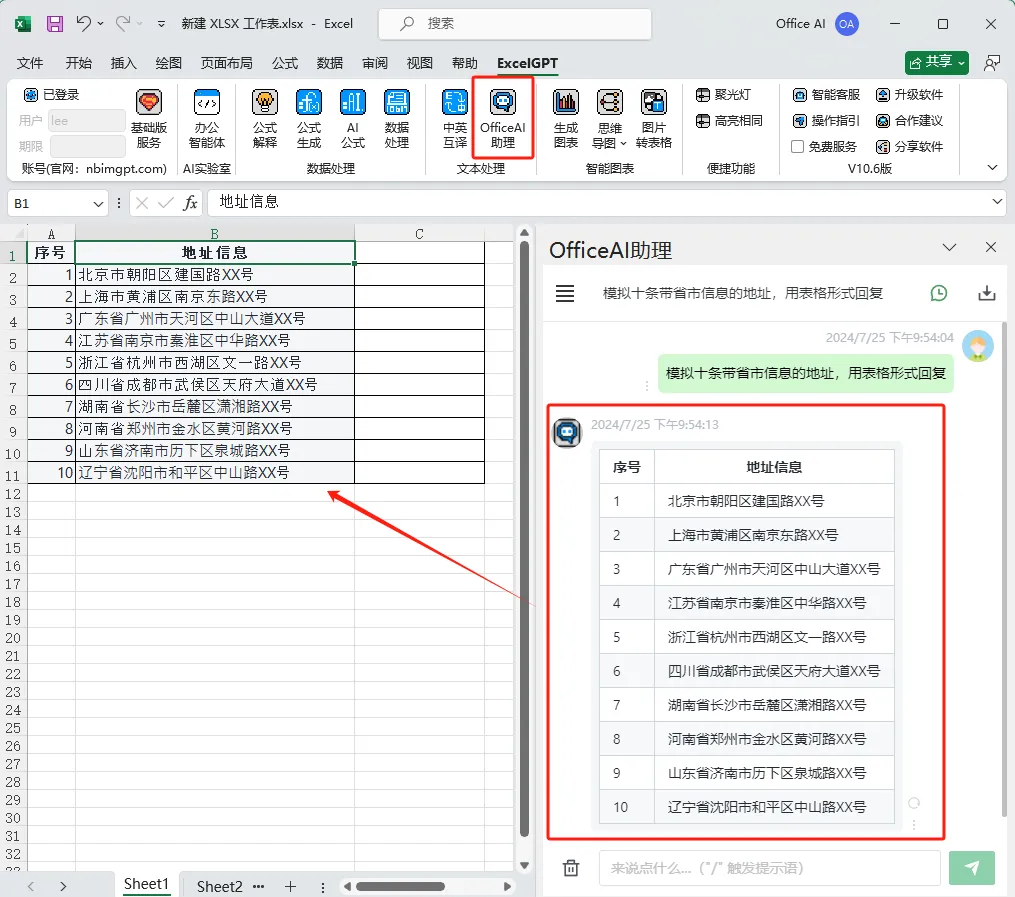Screen dimensions: 1015x897
Task: Expand the 思维导图 dropdown
Action: [x=623, y=144]
